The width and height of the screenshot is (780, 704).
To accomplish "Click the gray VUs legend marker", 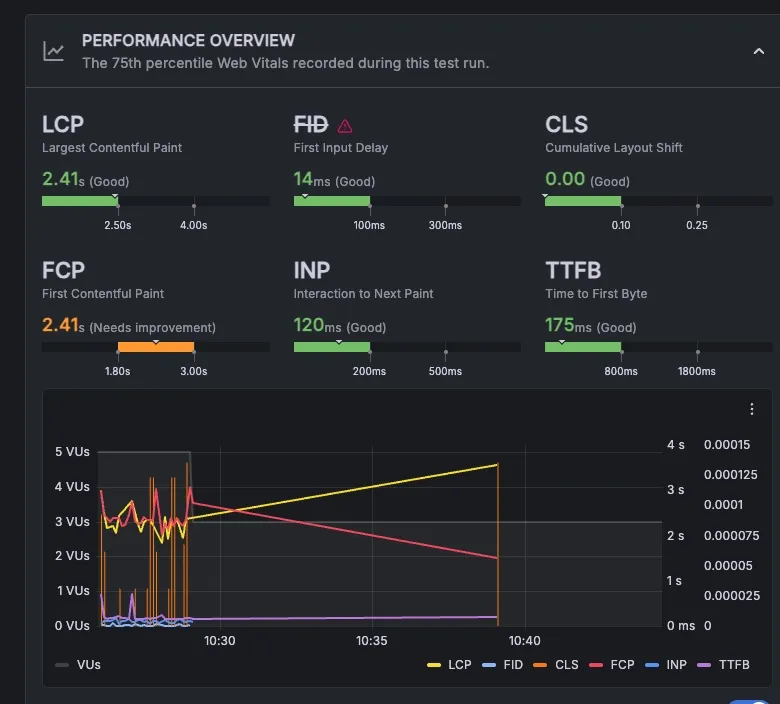I will coord(62,664).
